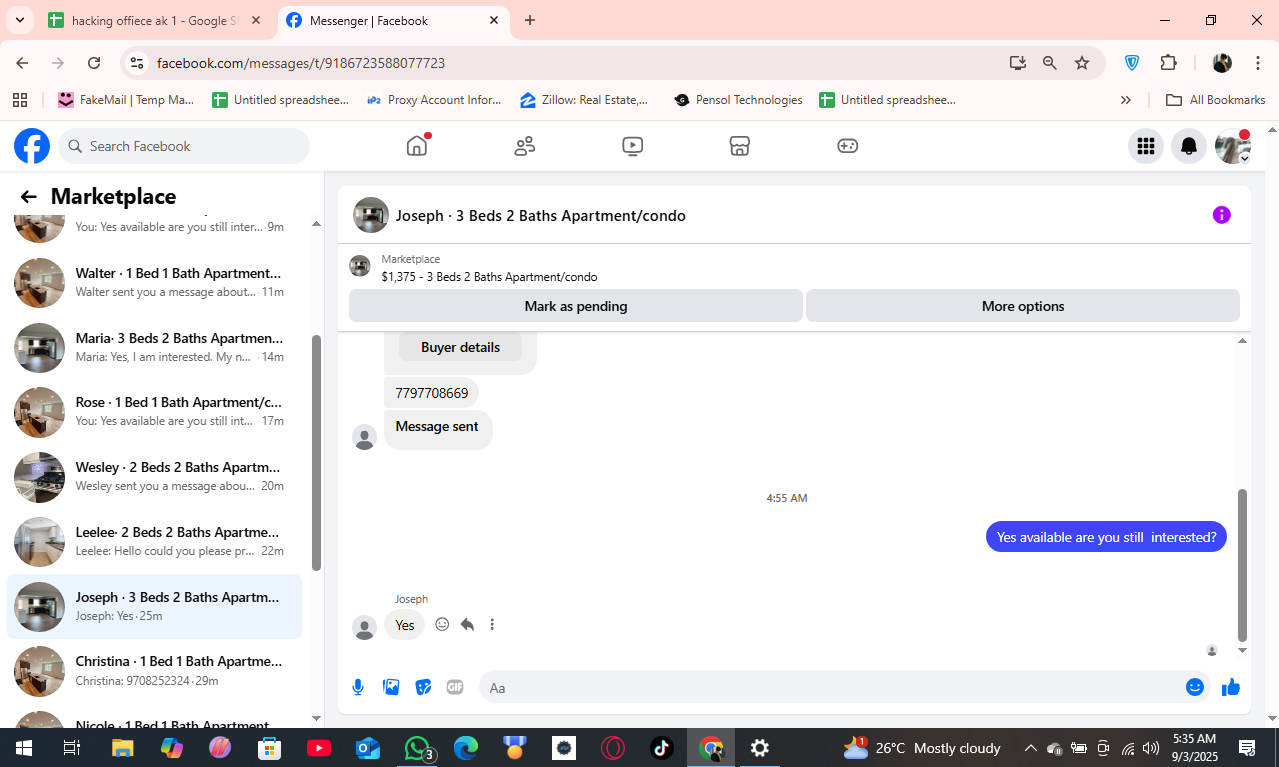Image resolution: width=1279 pixels, height=767 pixels.
Task: Open Marketplace storefront icon
Action: (x=739, y=146)
